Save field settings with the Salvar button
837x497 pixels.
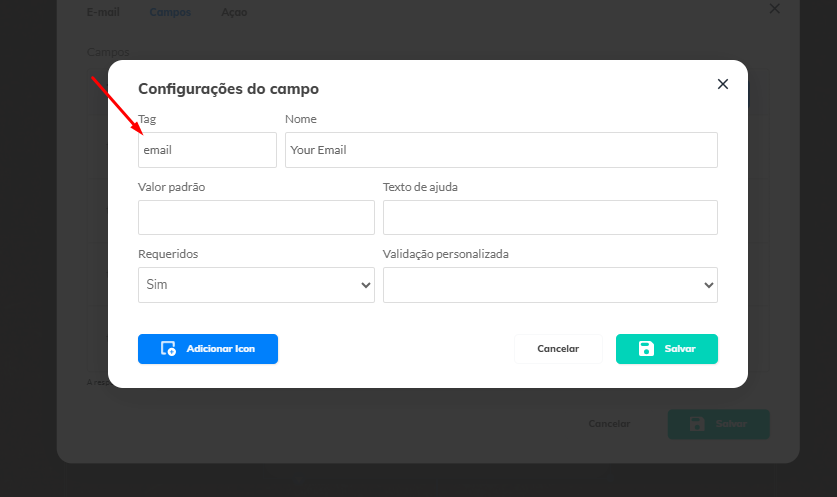tap(667, 349)
